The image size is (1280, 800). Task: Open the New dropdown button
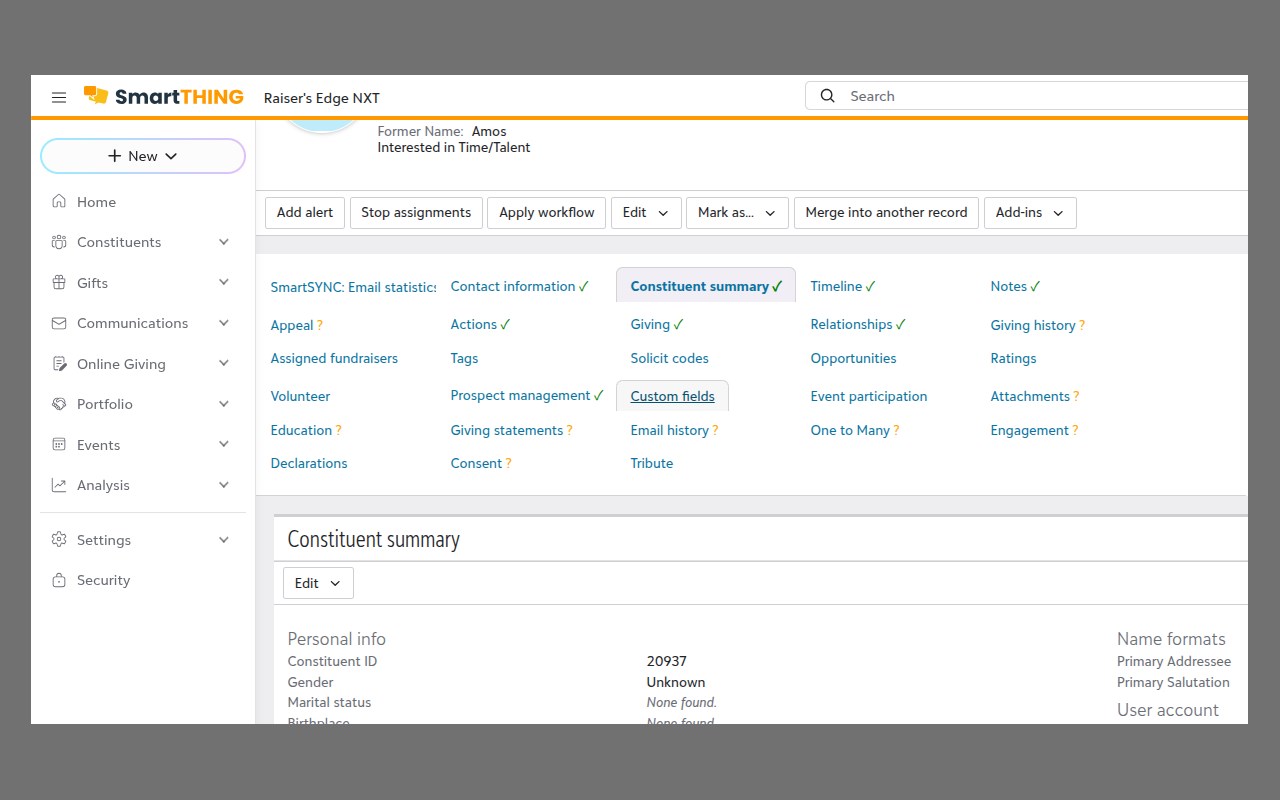tap(143, 156)
